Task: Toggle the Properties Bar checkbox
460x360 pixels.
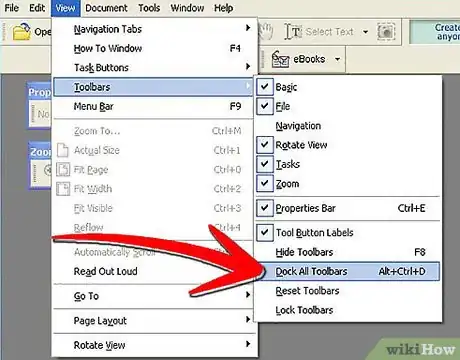Action: pos(265,208)
